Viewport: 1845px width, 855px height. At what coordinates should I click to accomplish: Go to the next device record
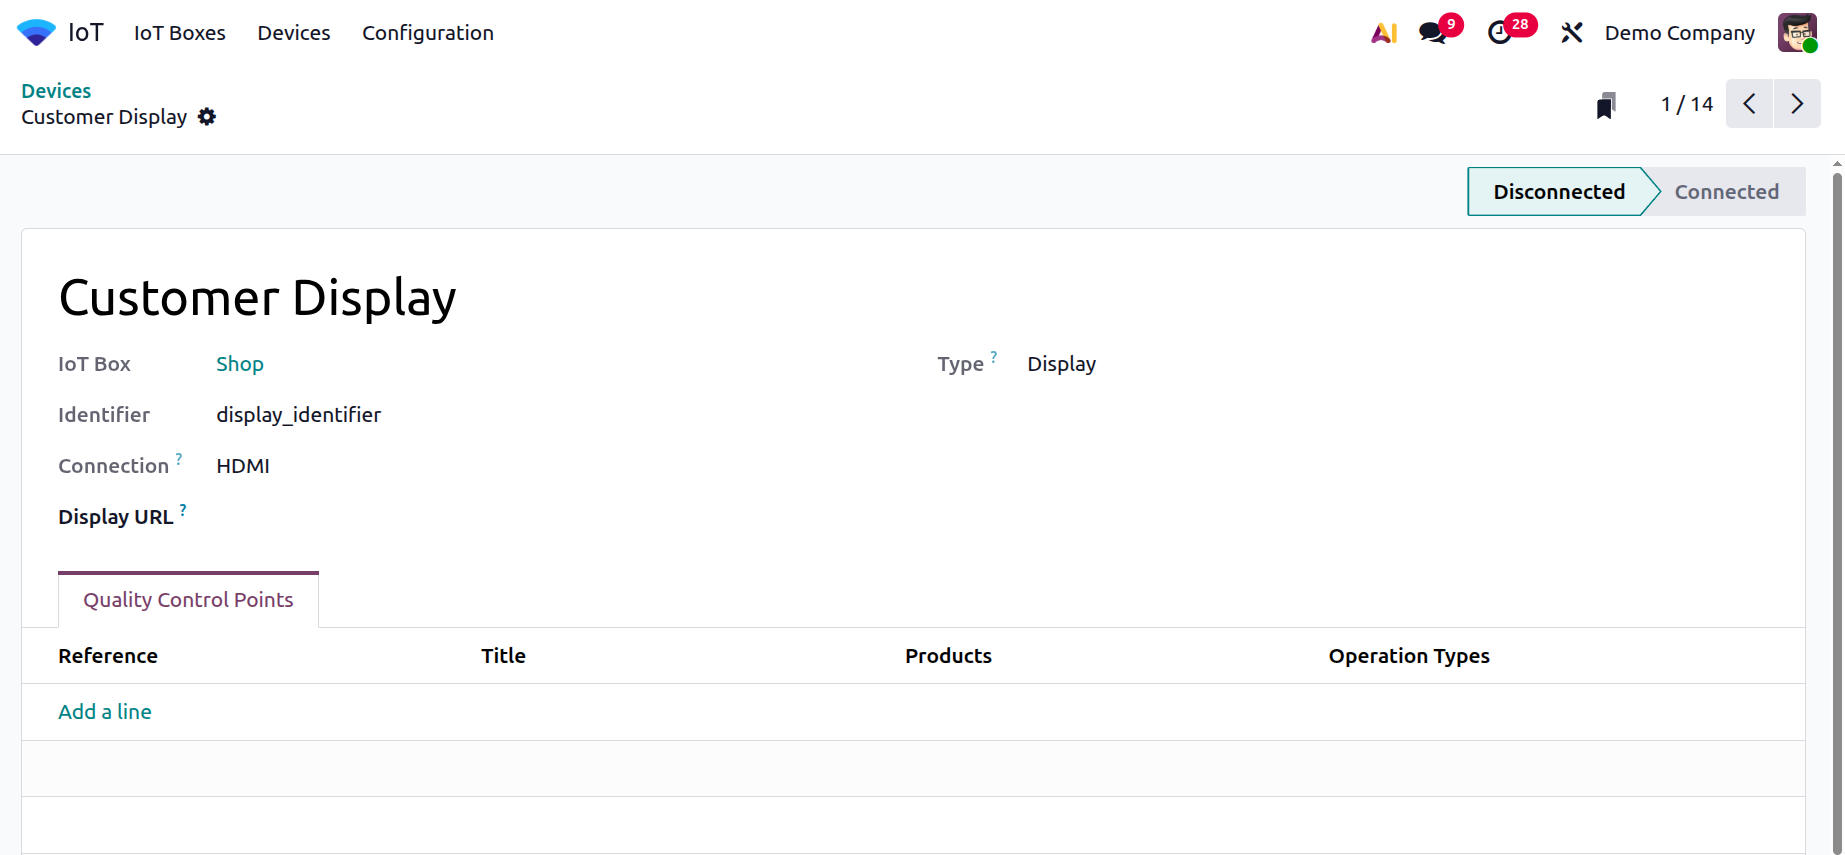coord(1797,104)
